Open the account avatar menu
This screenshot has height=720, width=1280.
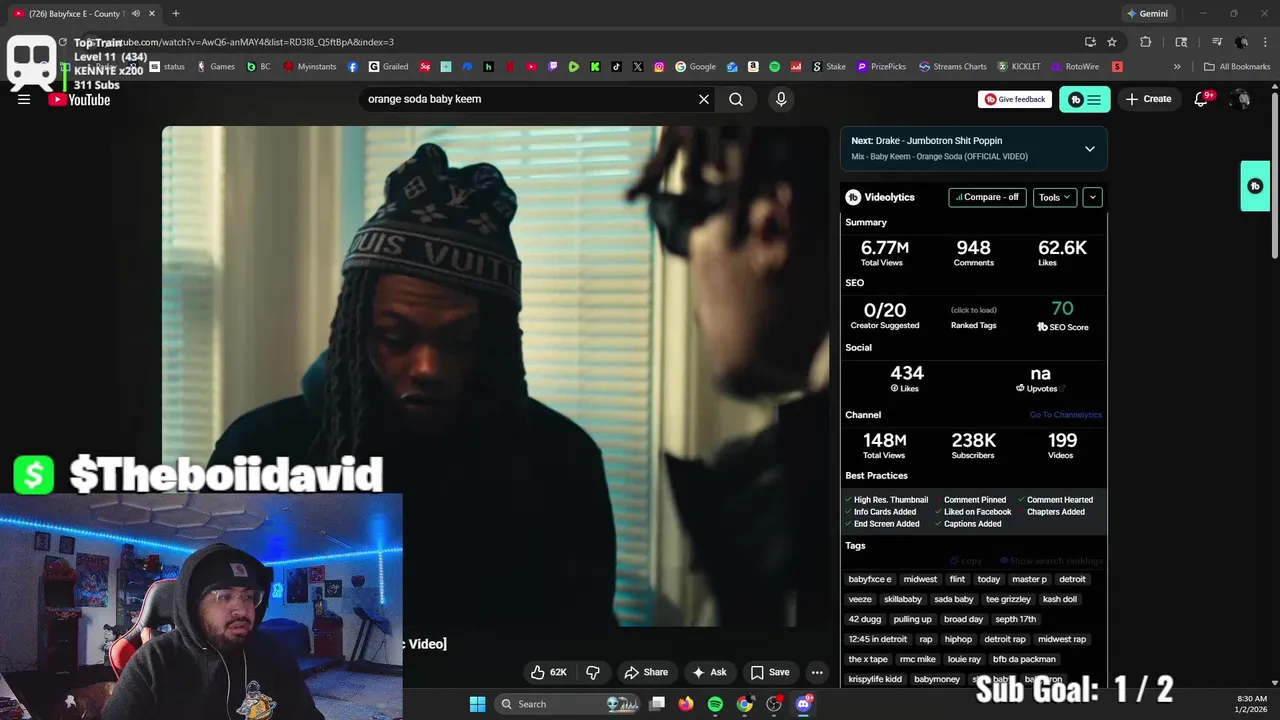tap(1240, 99)
